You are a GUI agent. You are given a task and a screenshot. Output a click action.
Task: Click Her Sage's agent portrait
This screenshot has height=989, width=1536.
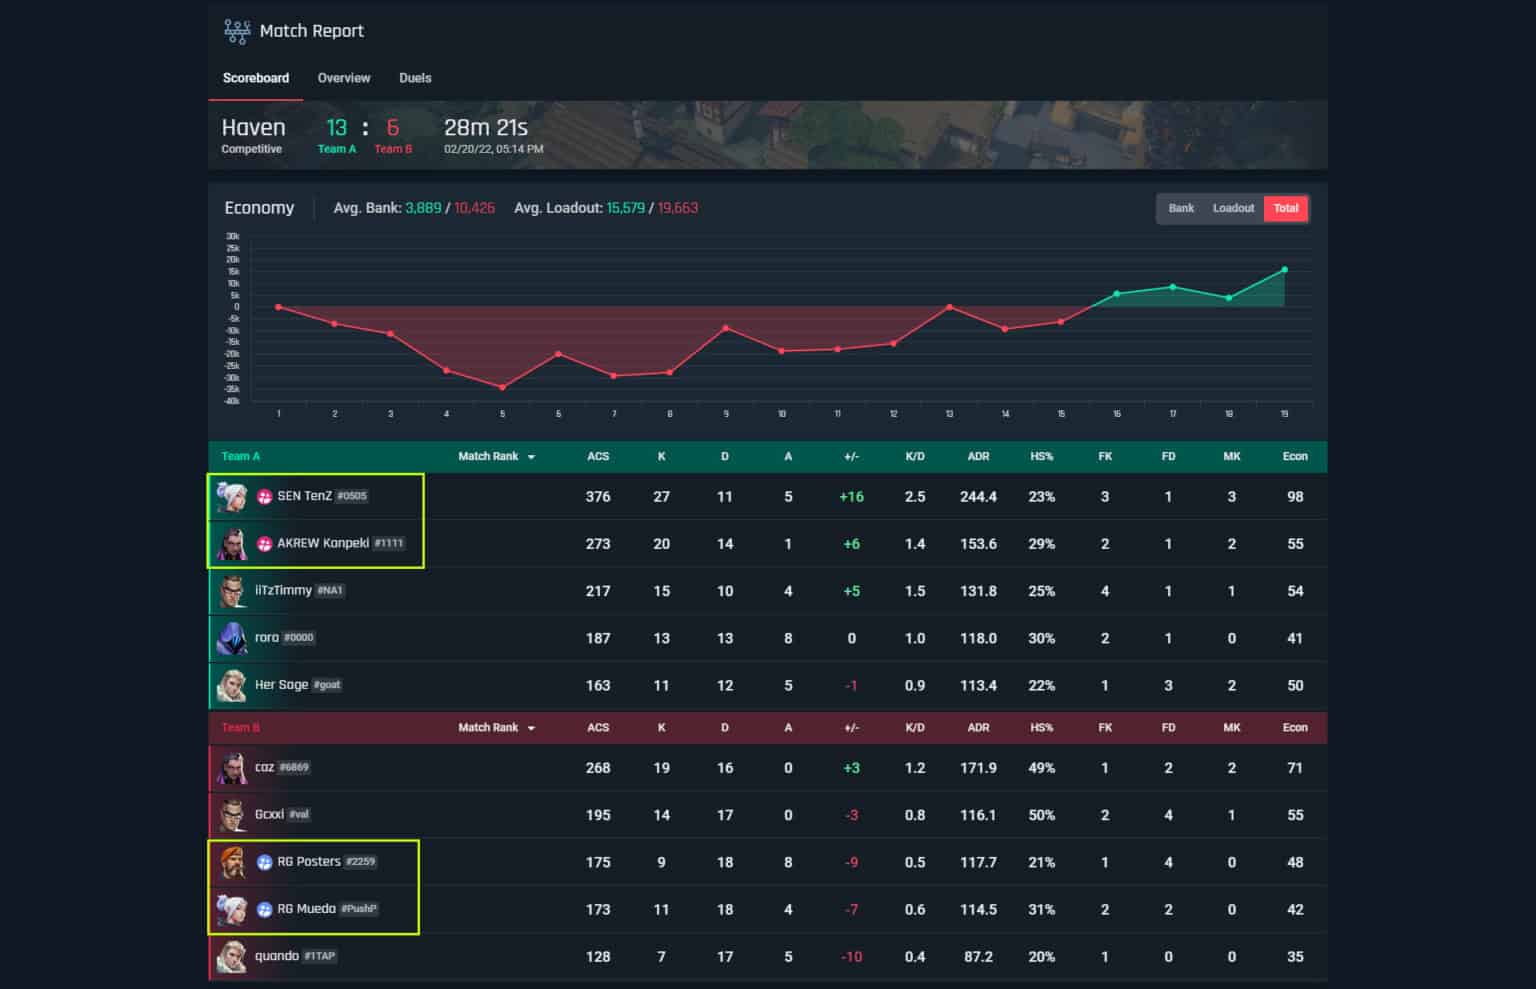click(232, 685)
